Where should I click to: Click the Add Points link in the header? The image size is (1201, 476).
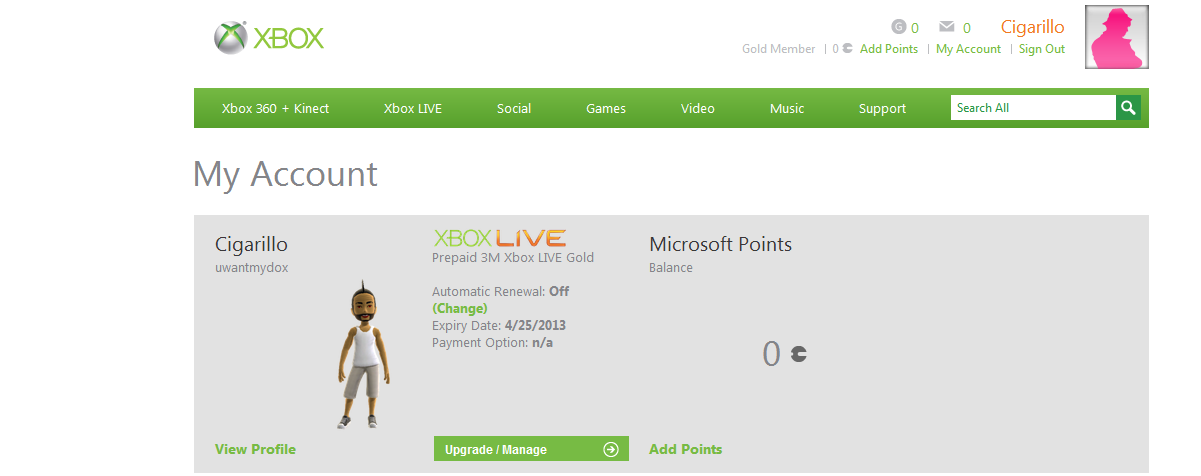pyautogui.click(x=889, y=49)
